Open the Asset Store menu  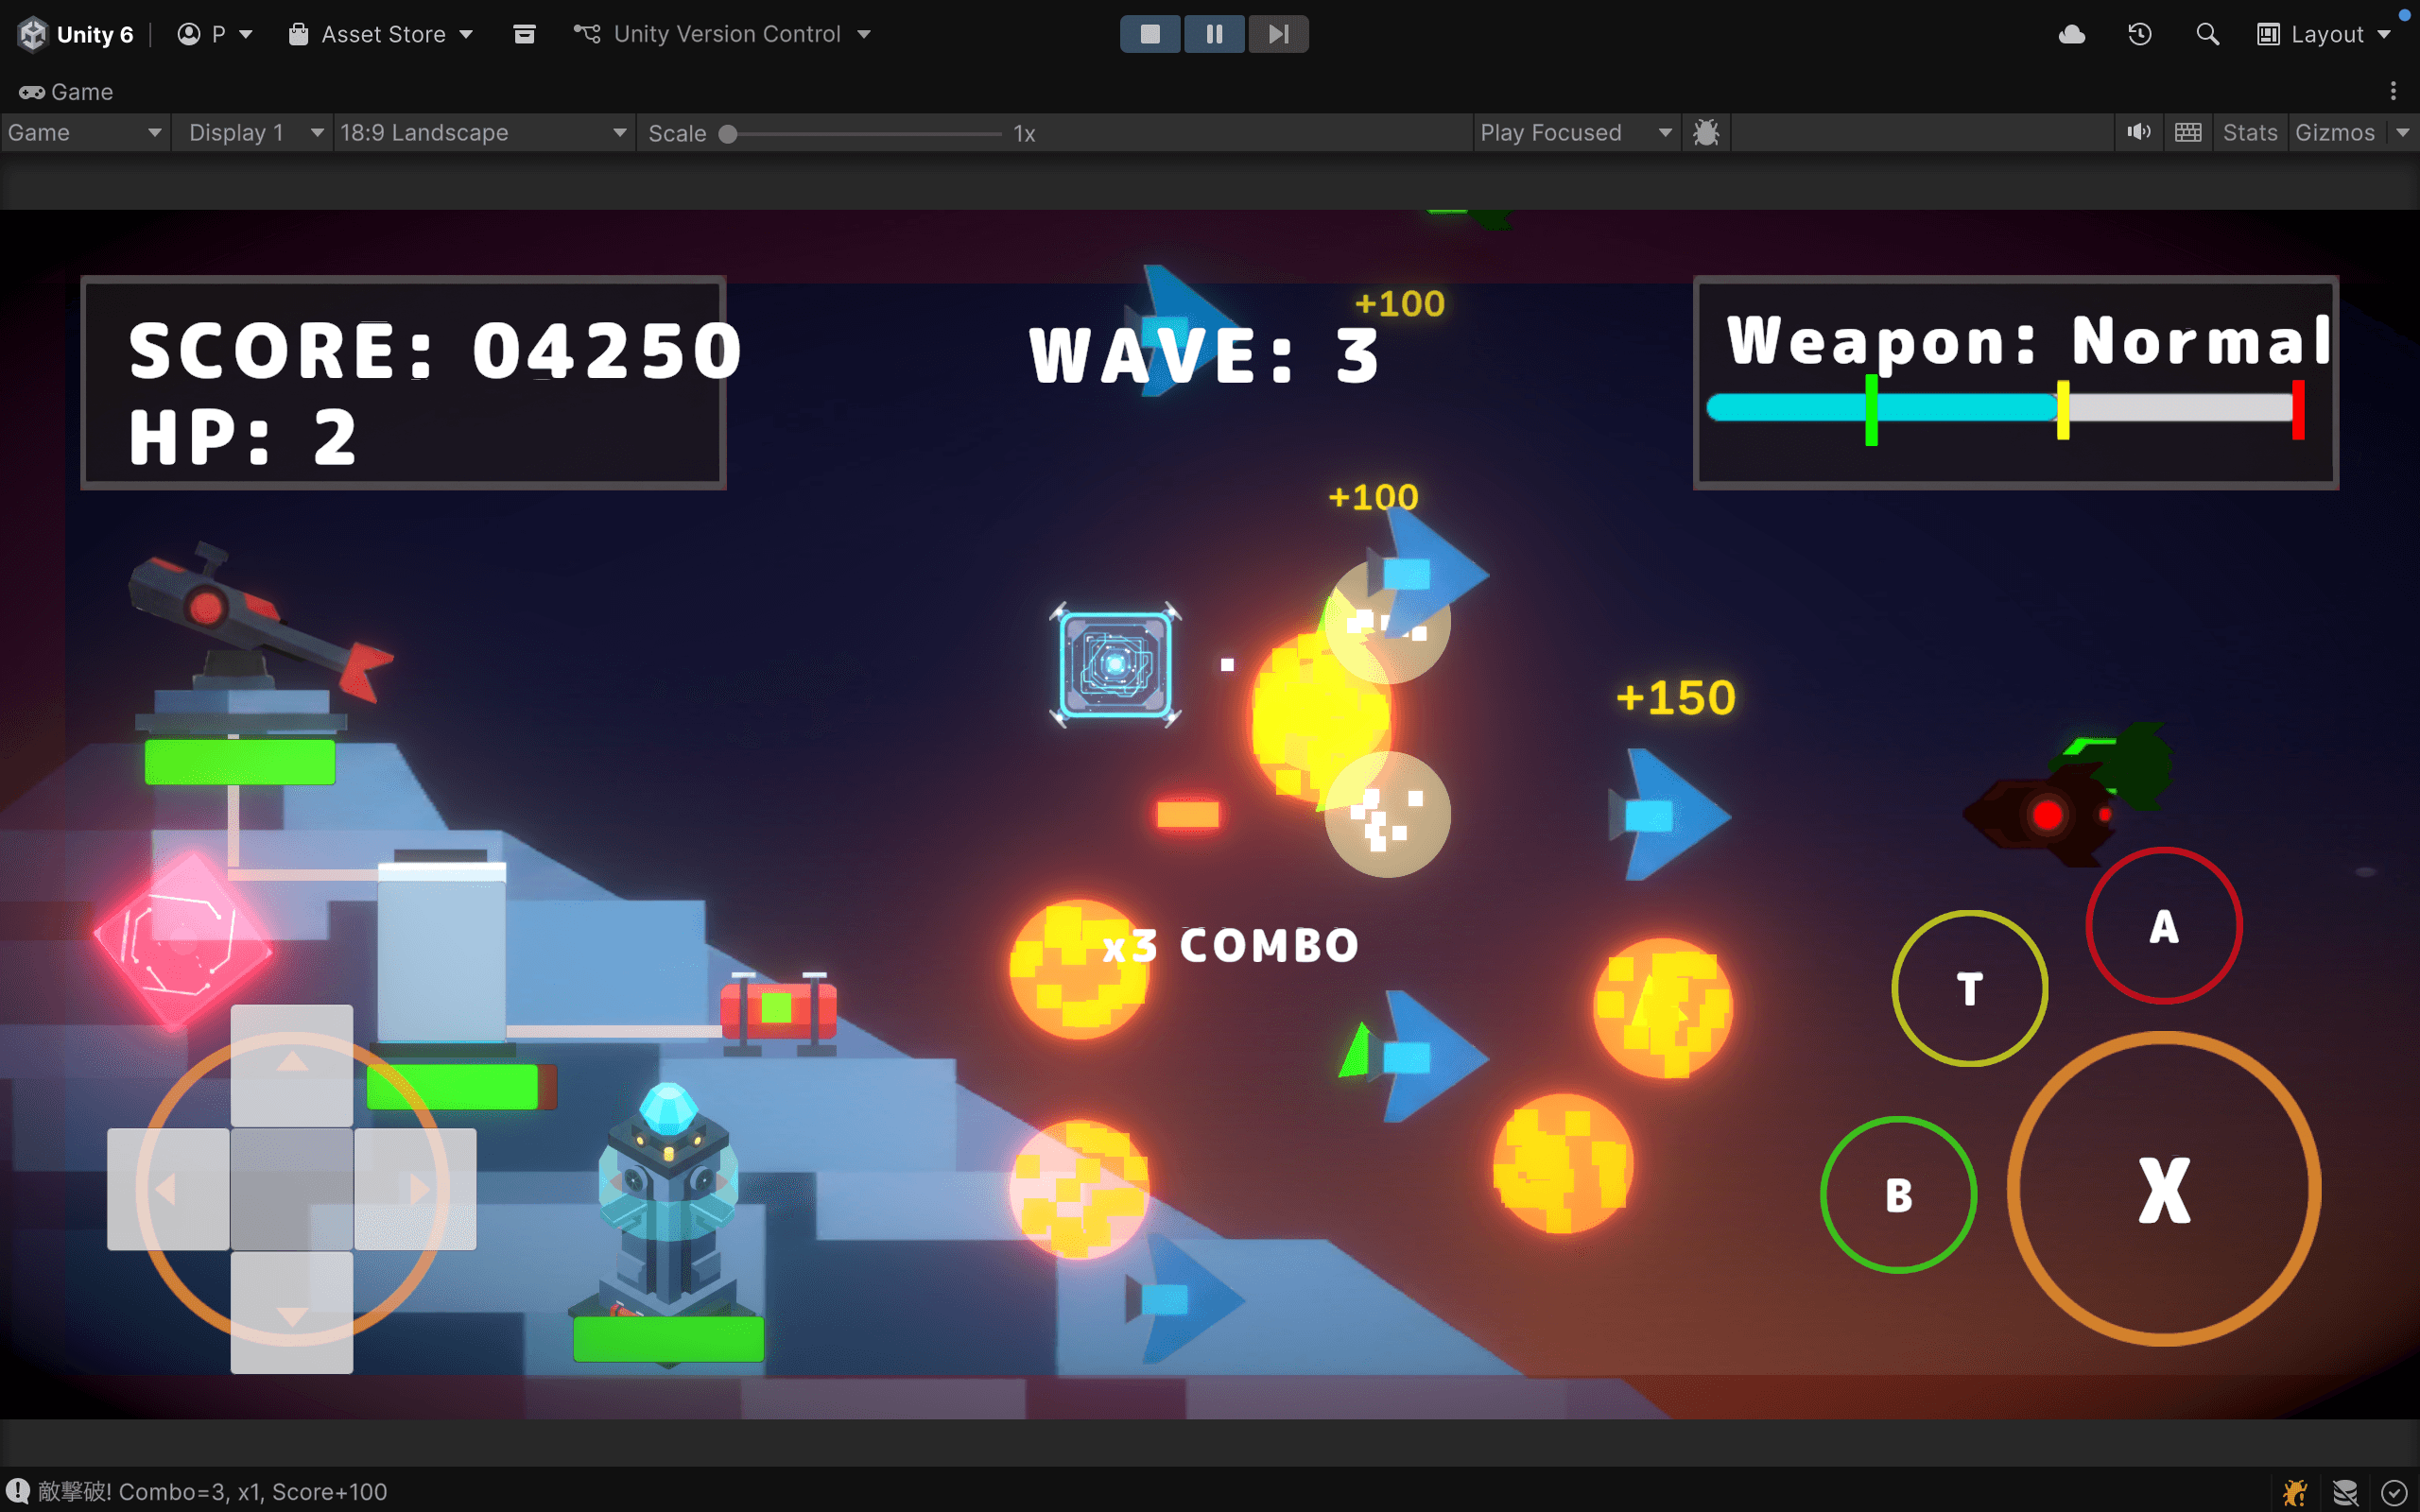pyautogui.click(x=381, y=34)
